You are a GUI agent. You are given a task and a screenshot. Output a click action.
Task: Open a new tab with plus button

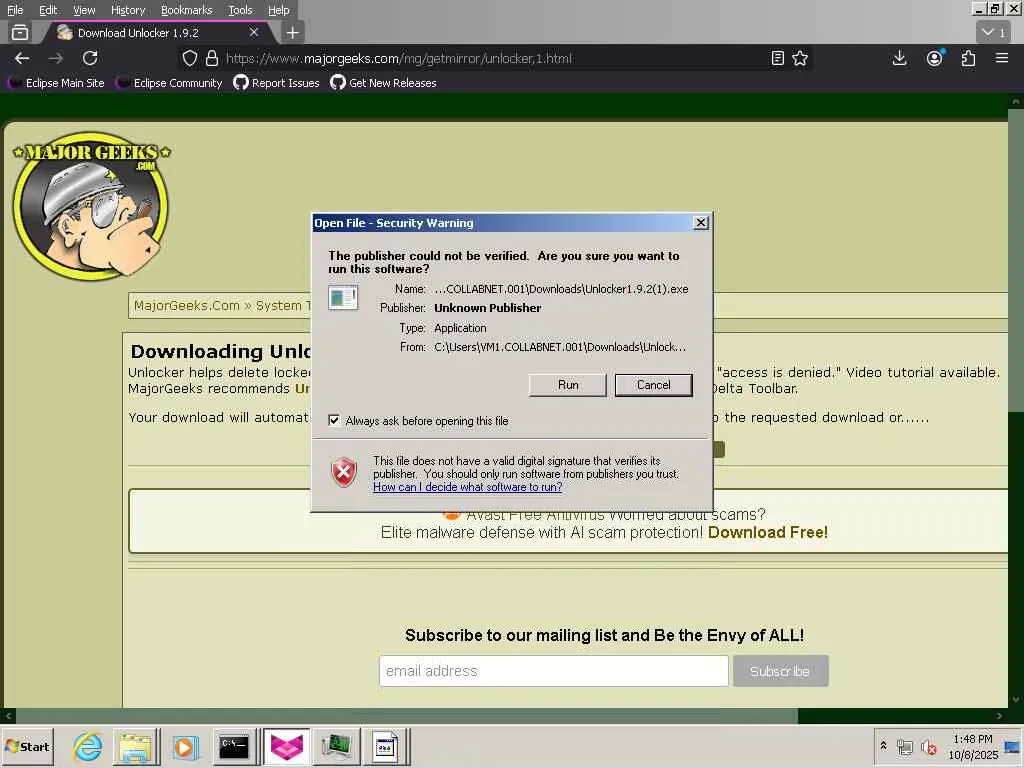[x=293, y=32]
